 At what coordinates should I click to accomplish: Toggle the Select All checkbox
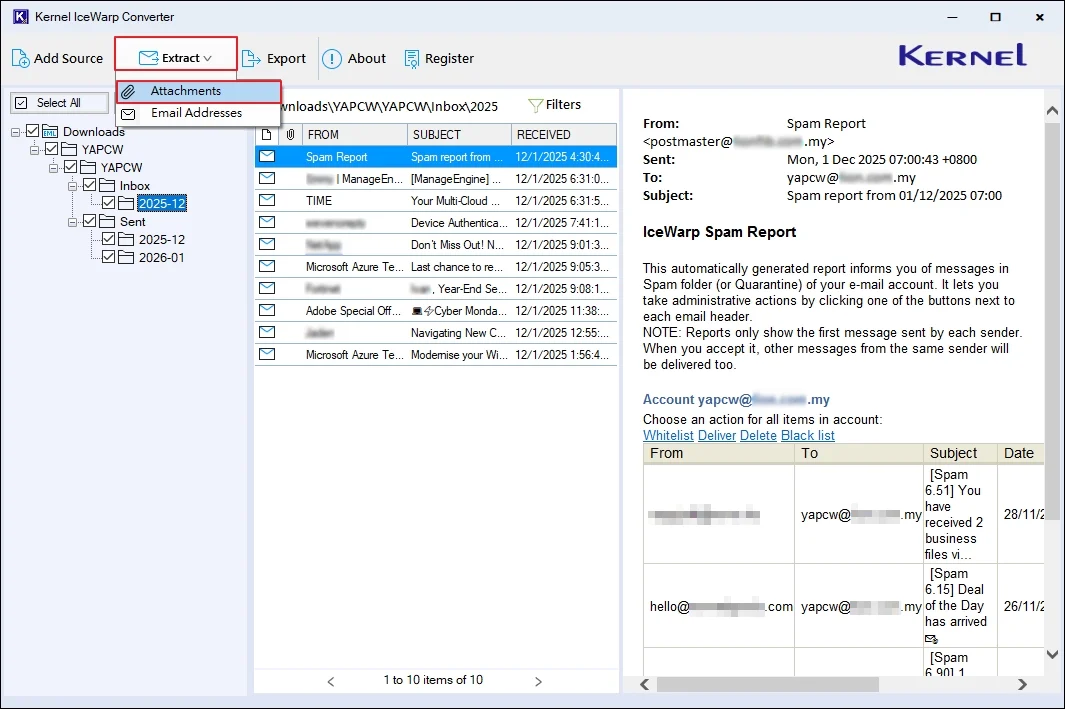pyautogui.click(x=22, y=102)
